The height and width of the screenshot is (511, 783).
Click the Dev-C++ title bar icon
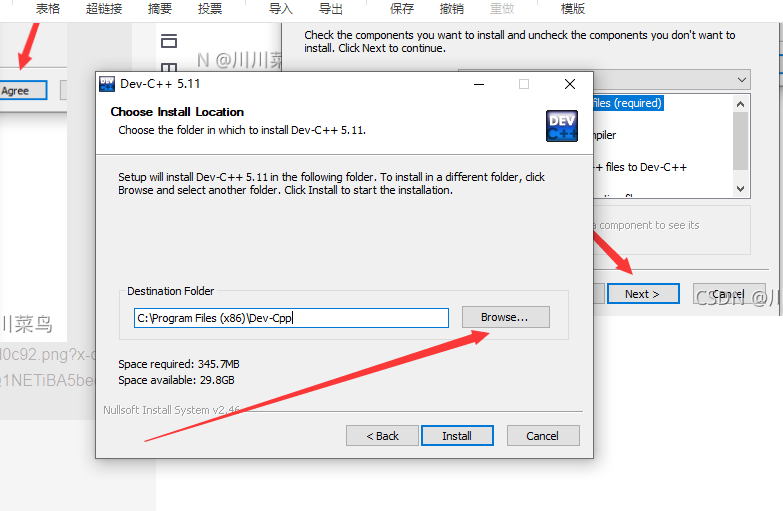pyautogui.click(x=107, y=84)
